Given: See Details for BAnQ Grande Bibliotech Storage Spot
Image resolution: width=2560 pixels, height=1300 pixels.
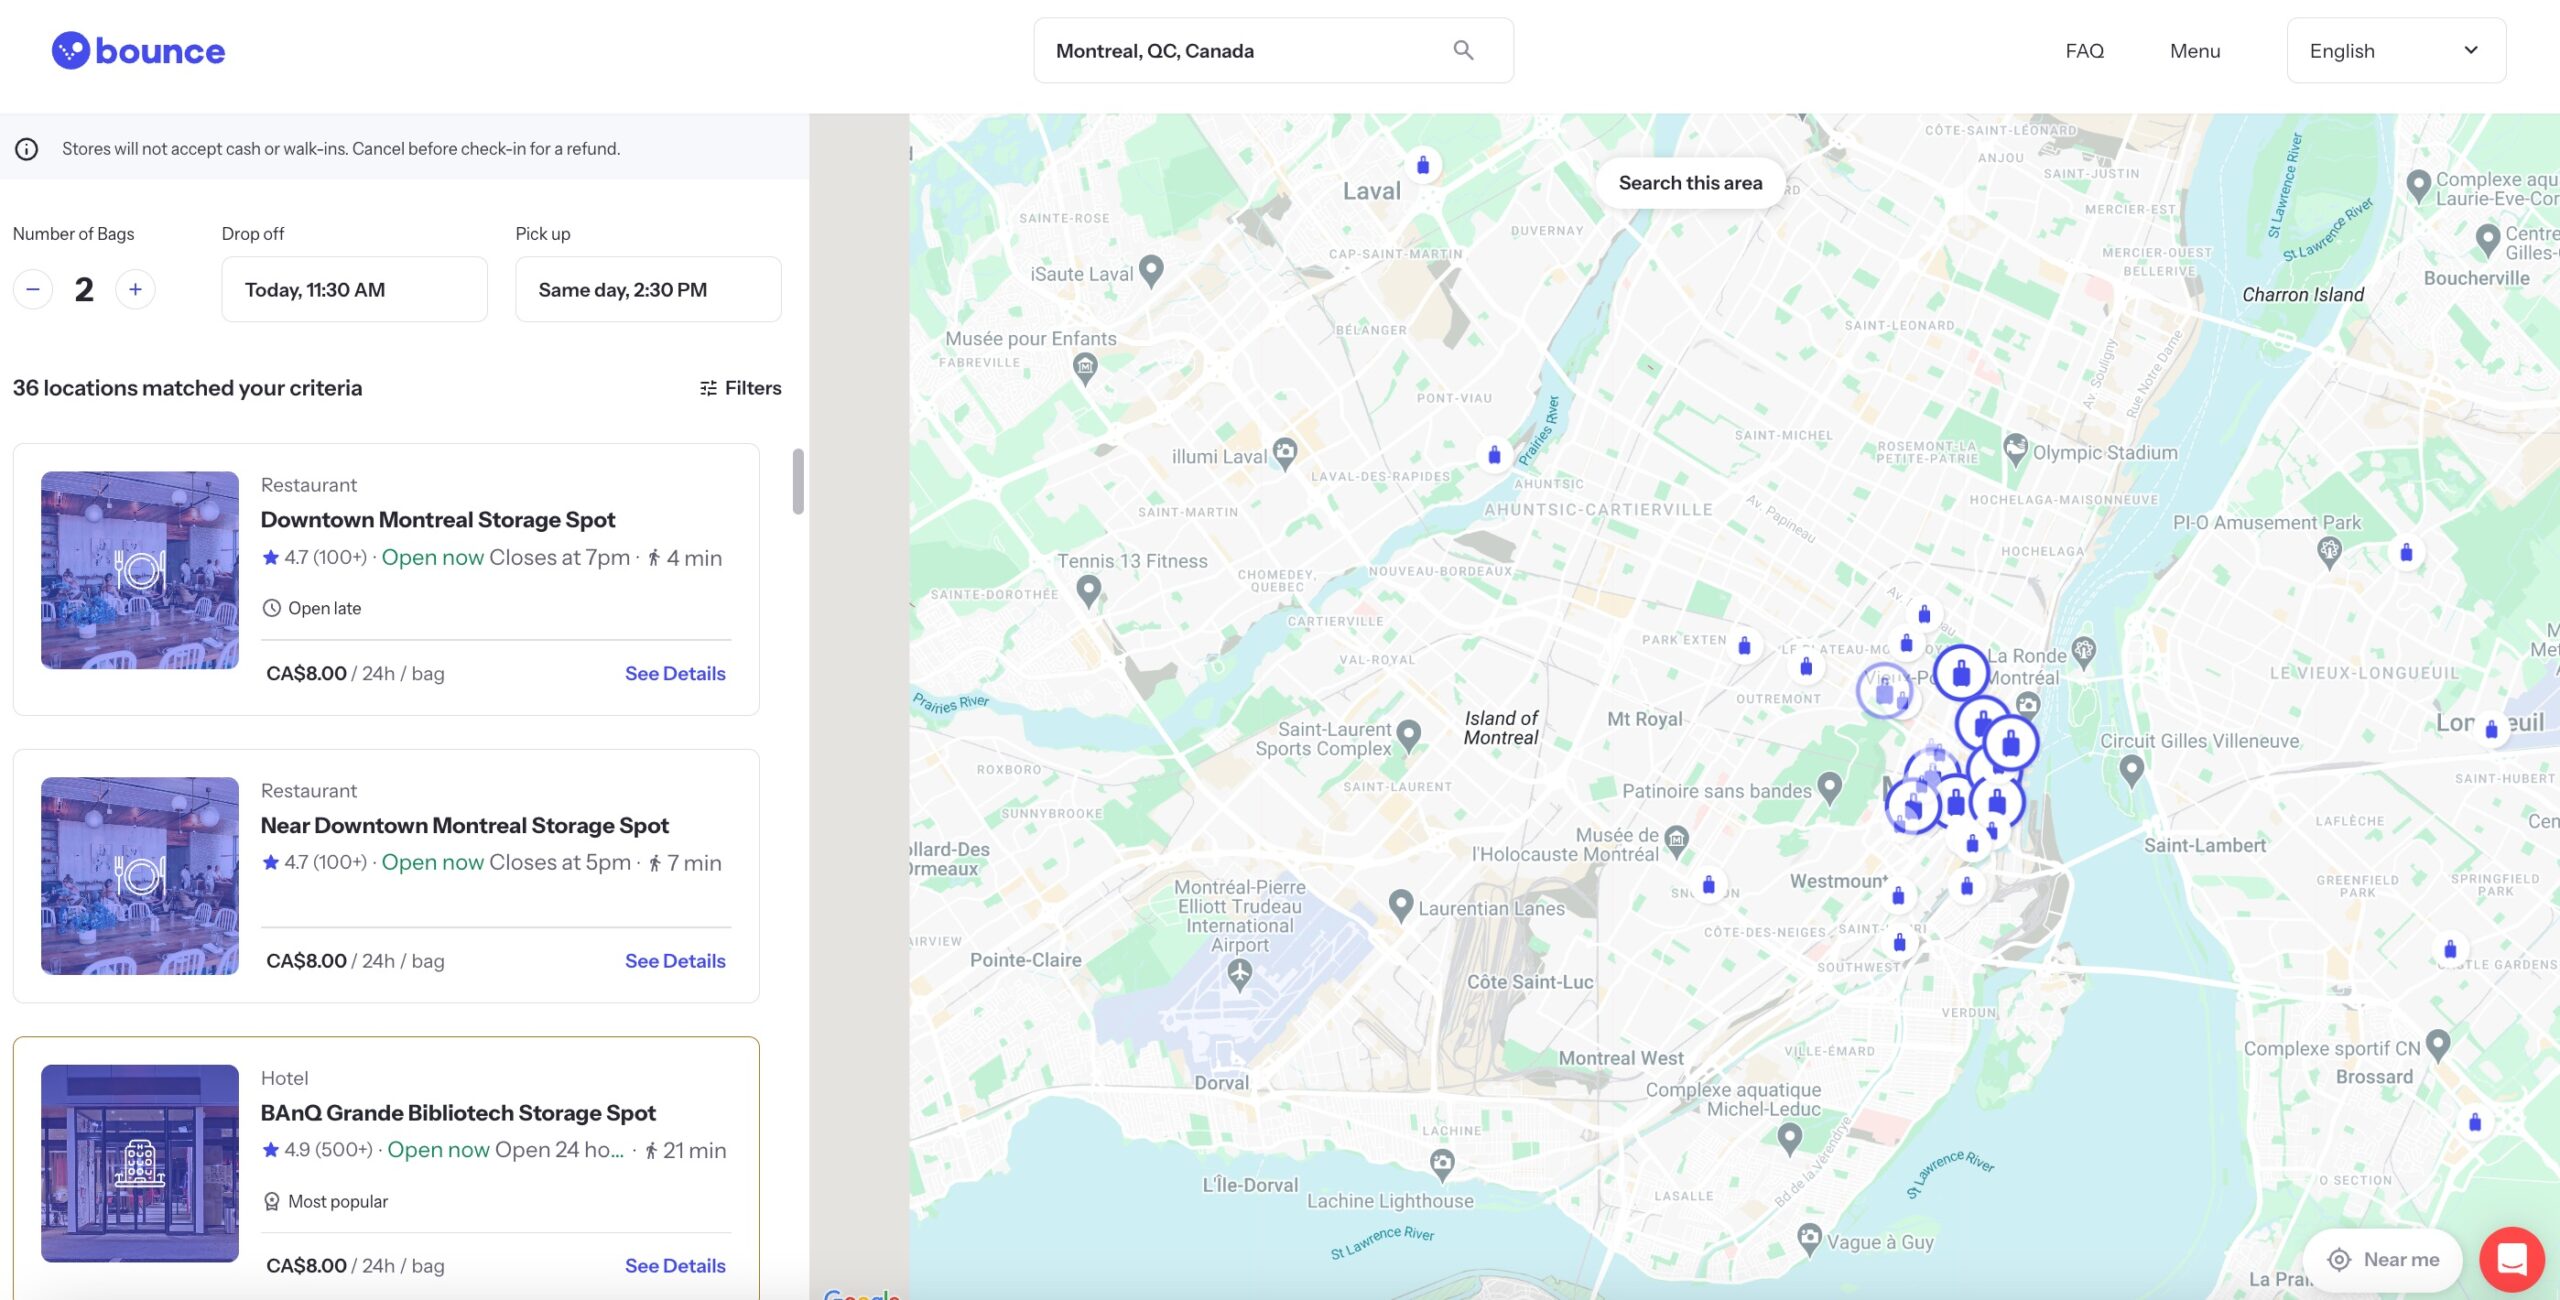Looking at the screenshot, I should tap(675, 1264).
